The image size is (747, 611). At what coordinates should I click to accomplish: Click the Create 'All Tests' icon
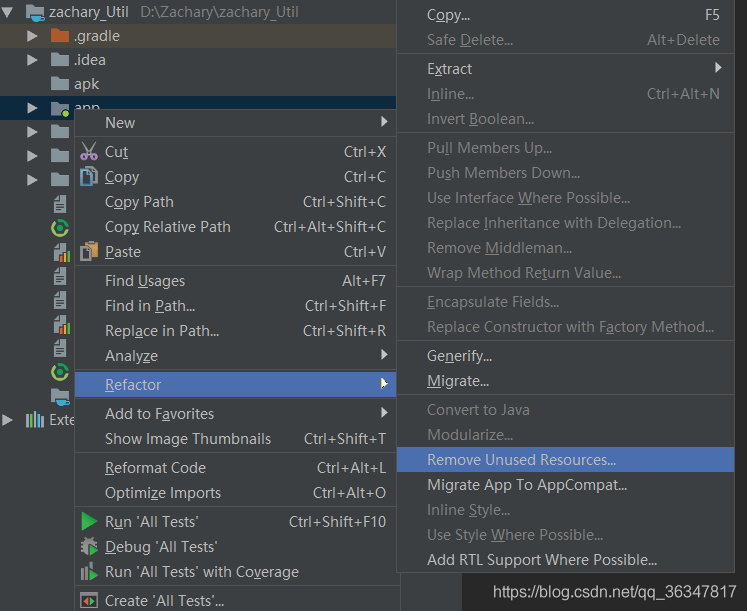coord(89,601)
